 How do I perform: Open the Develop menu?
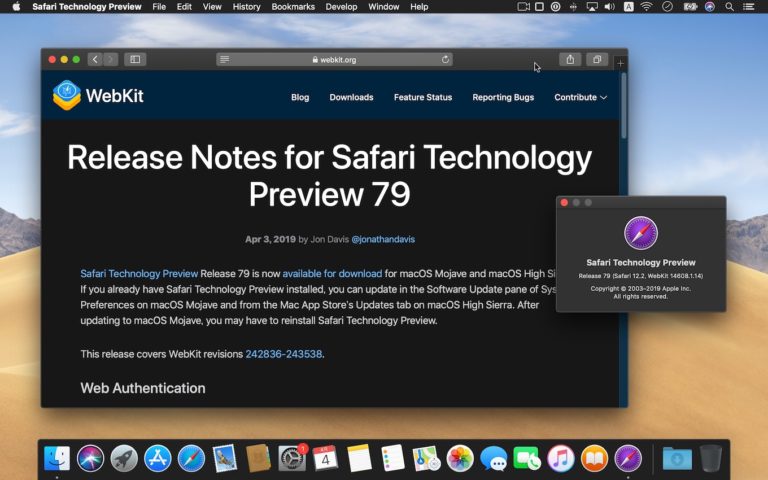pos(340,7)
